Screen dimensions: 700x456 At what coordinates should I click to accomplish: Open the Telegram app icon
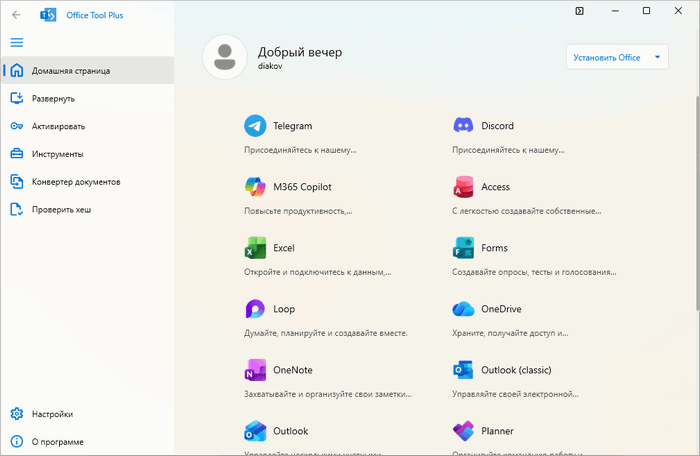click(x=256, y=126)
